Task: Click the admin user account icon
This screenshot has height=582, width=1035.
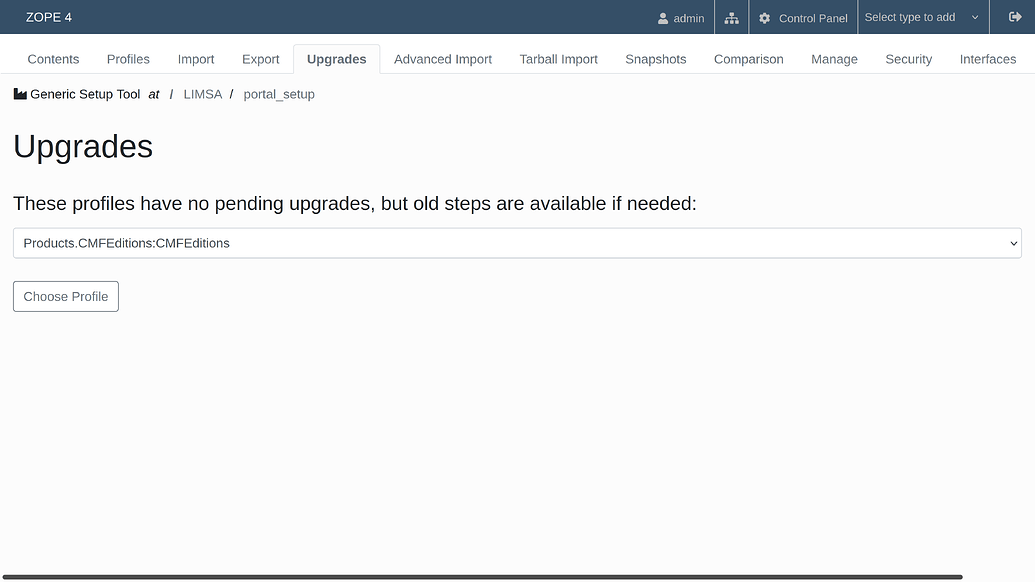Action: (x=661, y=17)
